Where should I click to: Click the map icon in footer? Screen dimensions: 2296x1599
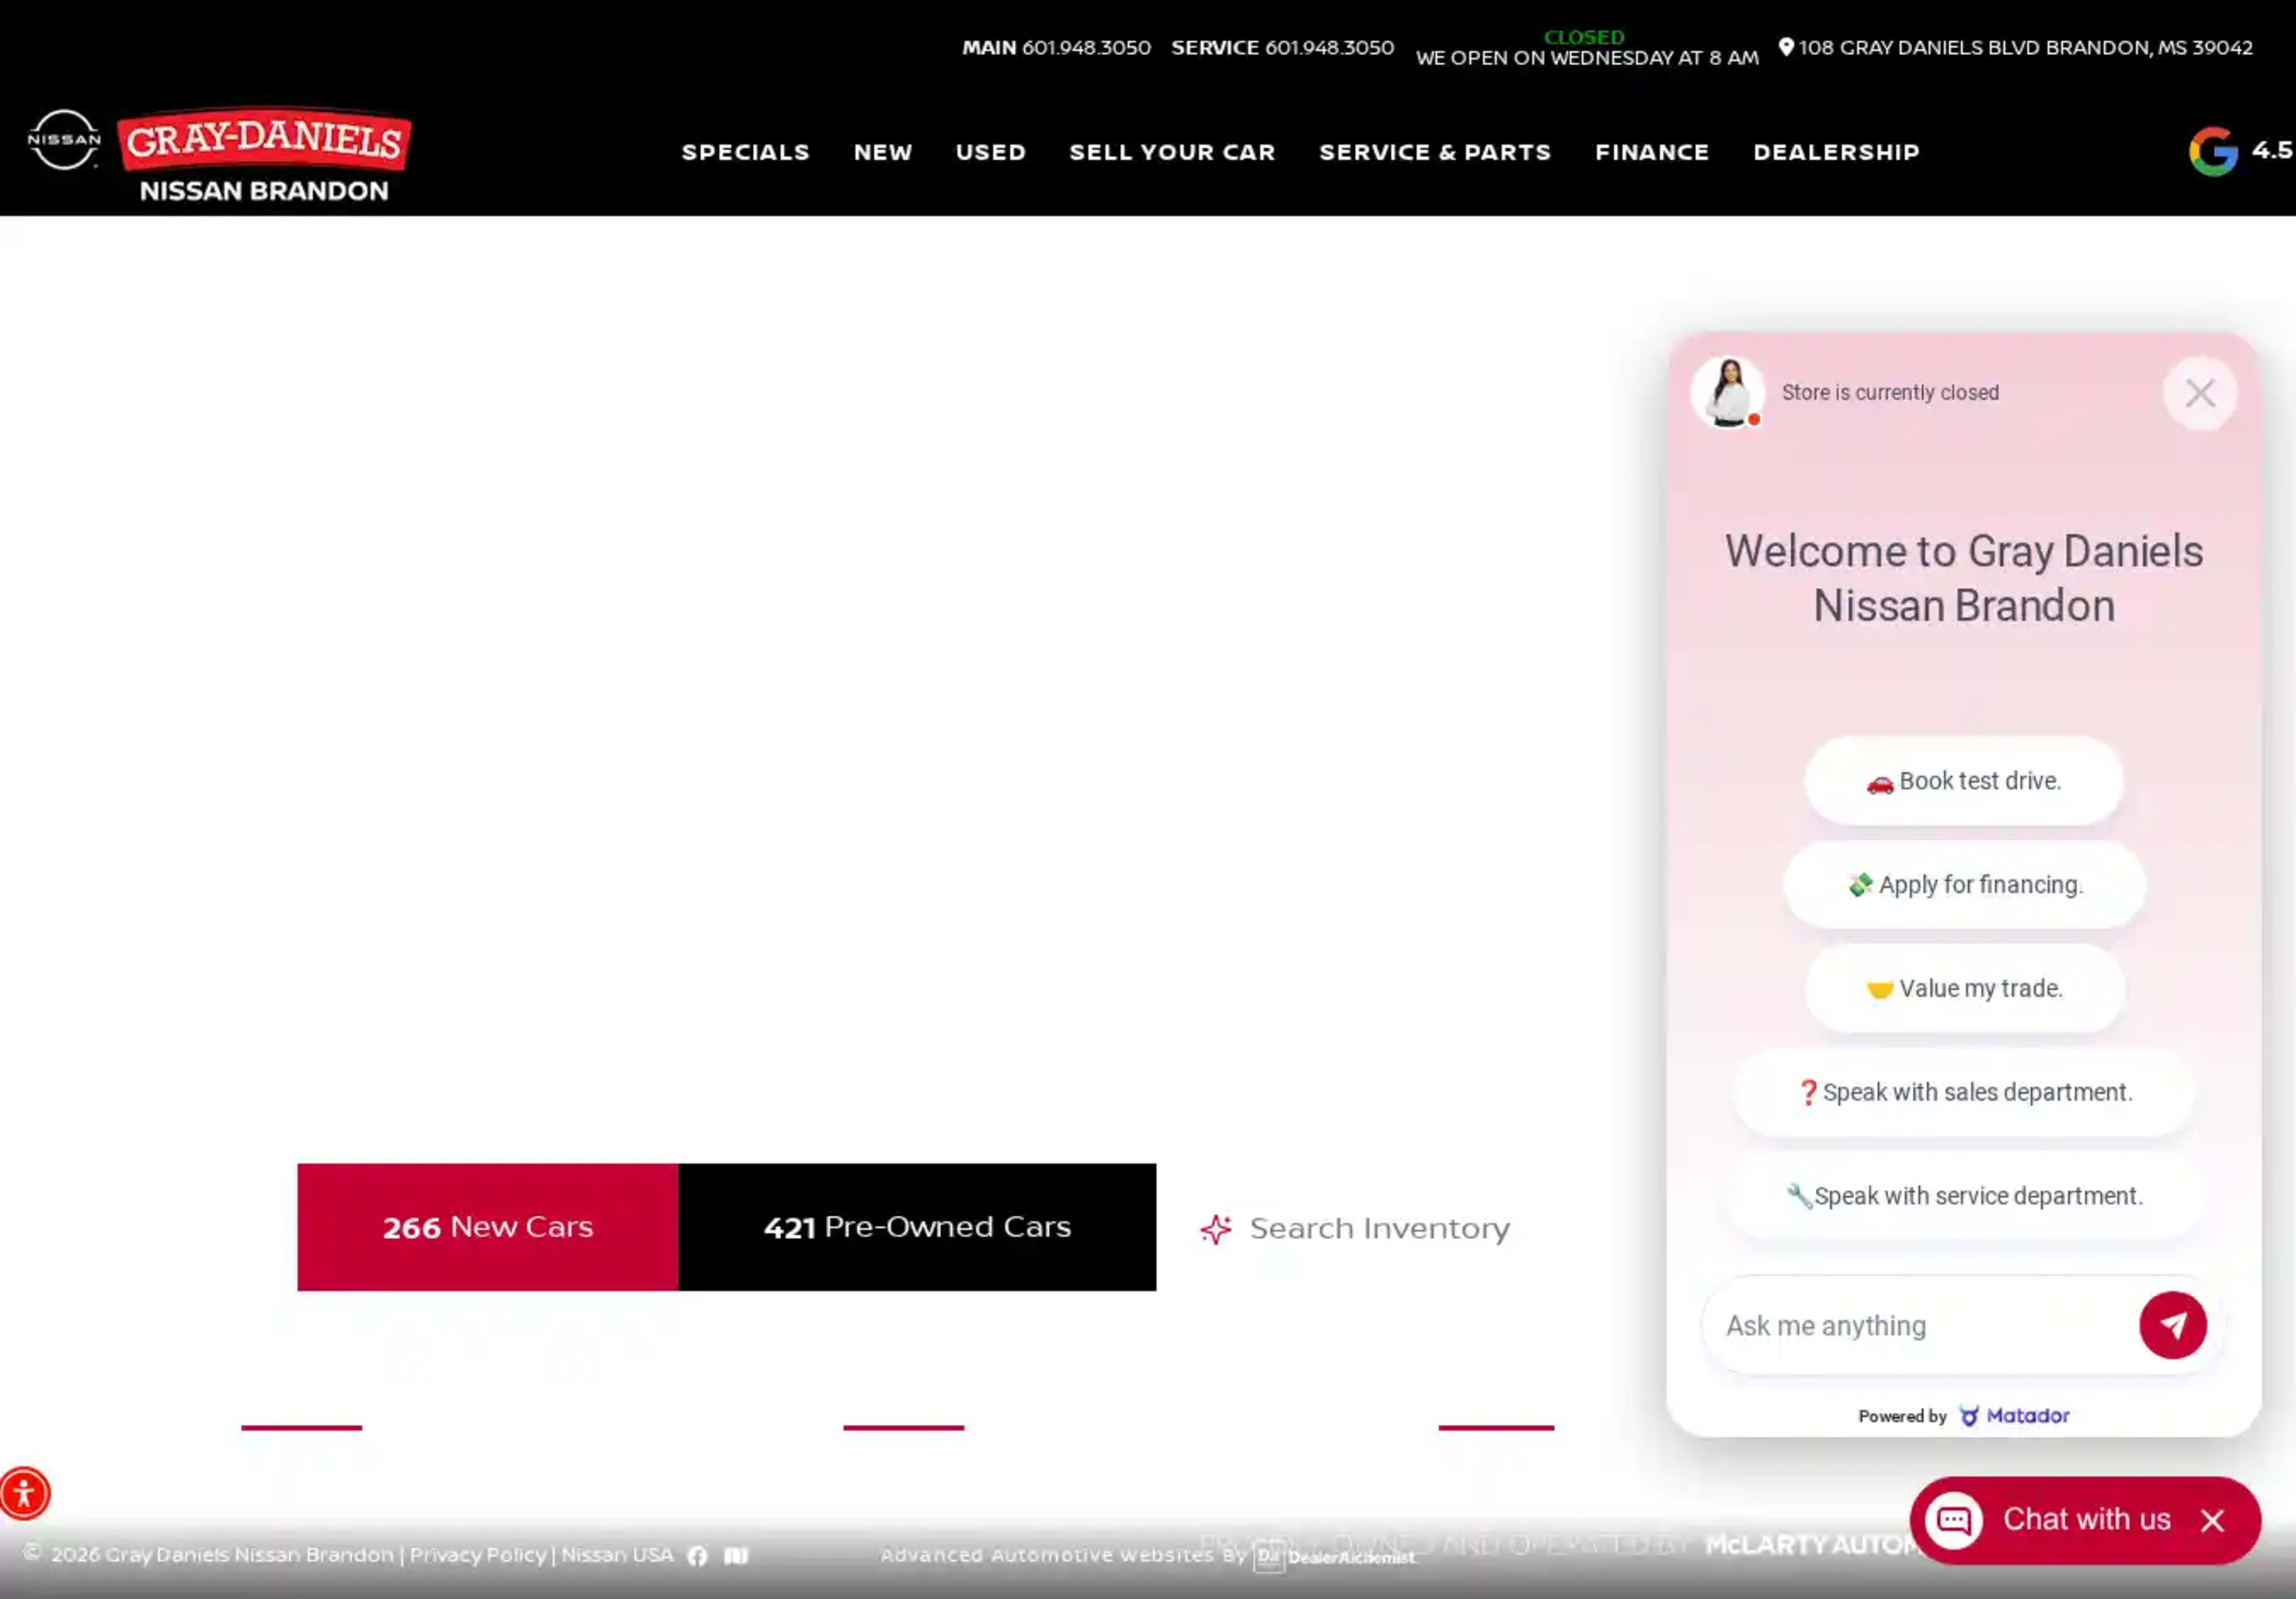click(736, 1556)
